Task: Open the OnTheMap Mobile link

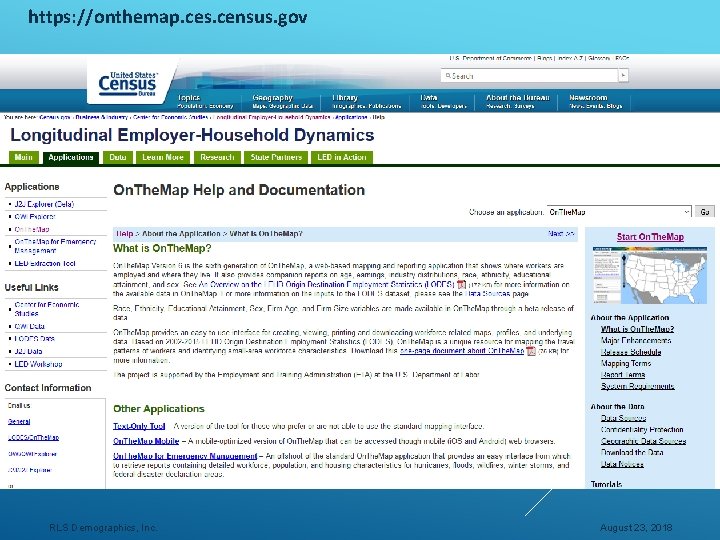Action: pyautogui.click(x=146, y=441)
